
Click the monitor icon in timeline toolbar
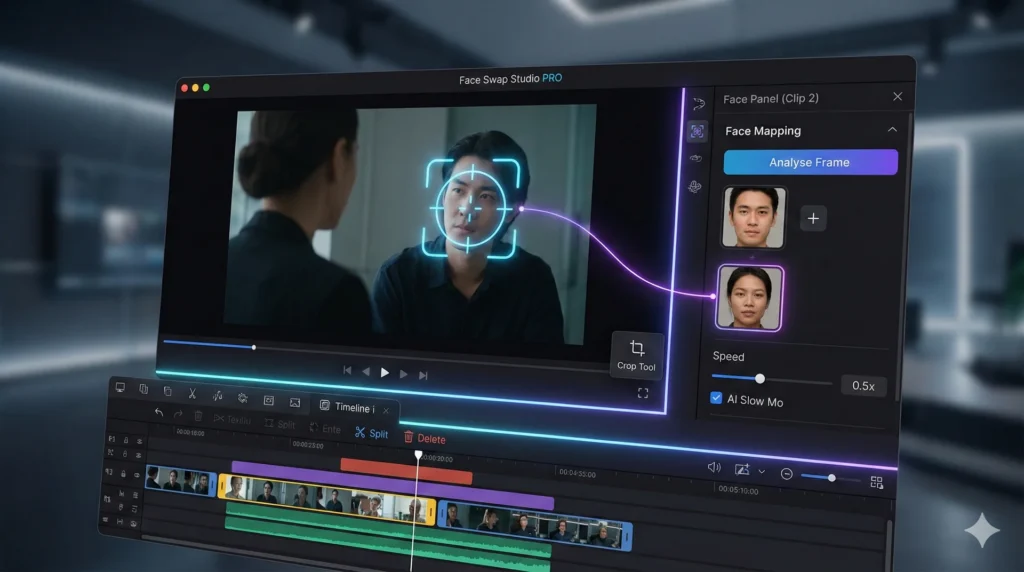click(120, 387)
